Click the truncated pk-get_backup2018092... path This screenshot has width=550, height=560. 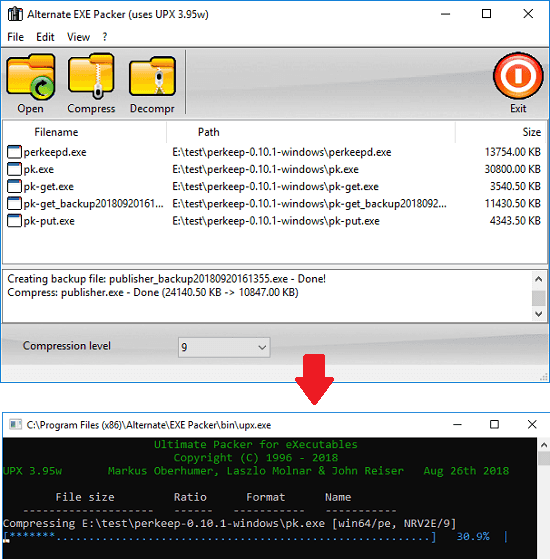point(309,204)
